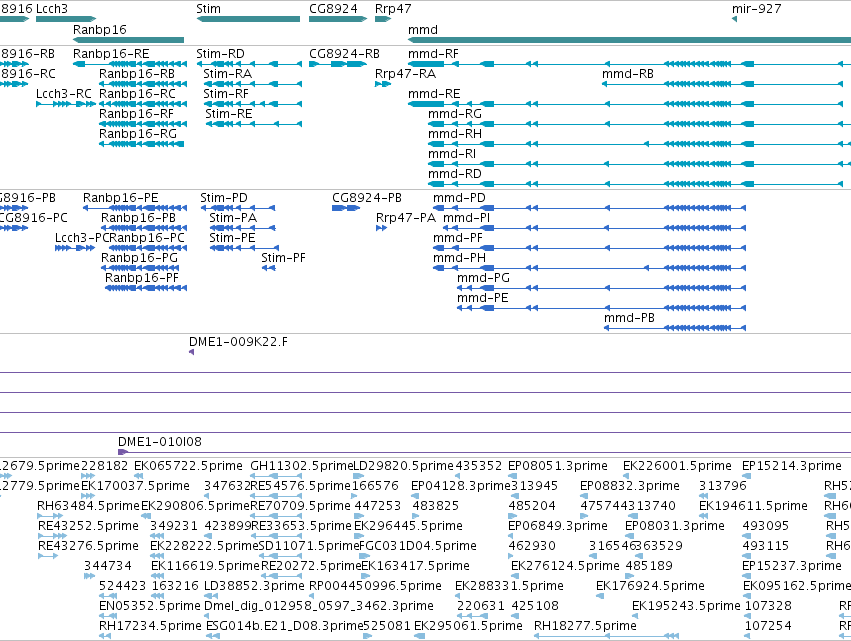Select the DME1-009K22.F feature label
Screen dimensions: 851x641
(x=238, y=342)
